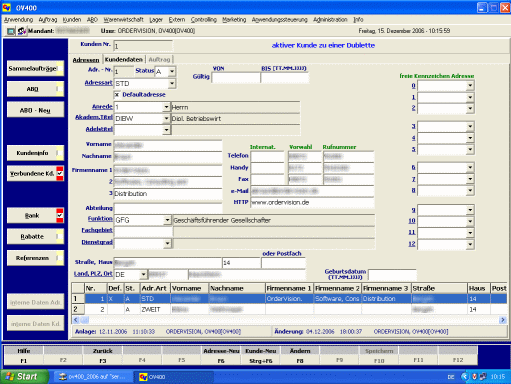The height and width of the screenshot is (384, 511).
Task: Open the Adressart STD dropdown
Action: click(x=172, y=83)
